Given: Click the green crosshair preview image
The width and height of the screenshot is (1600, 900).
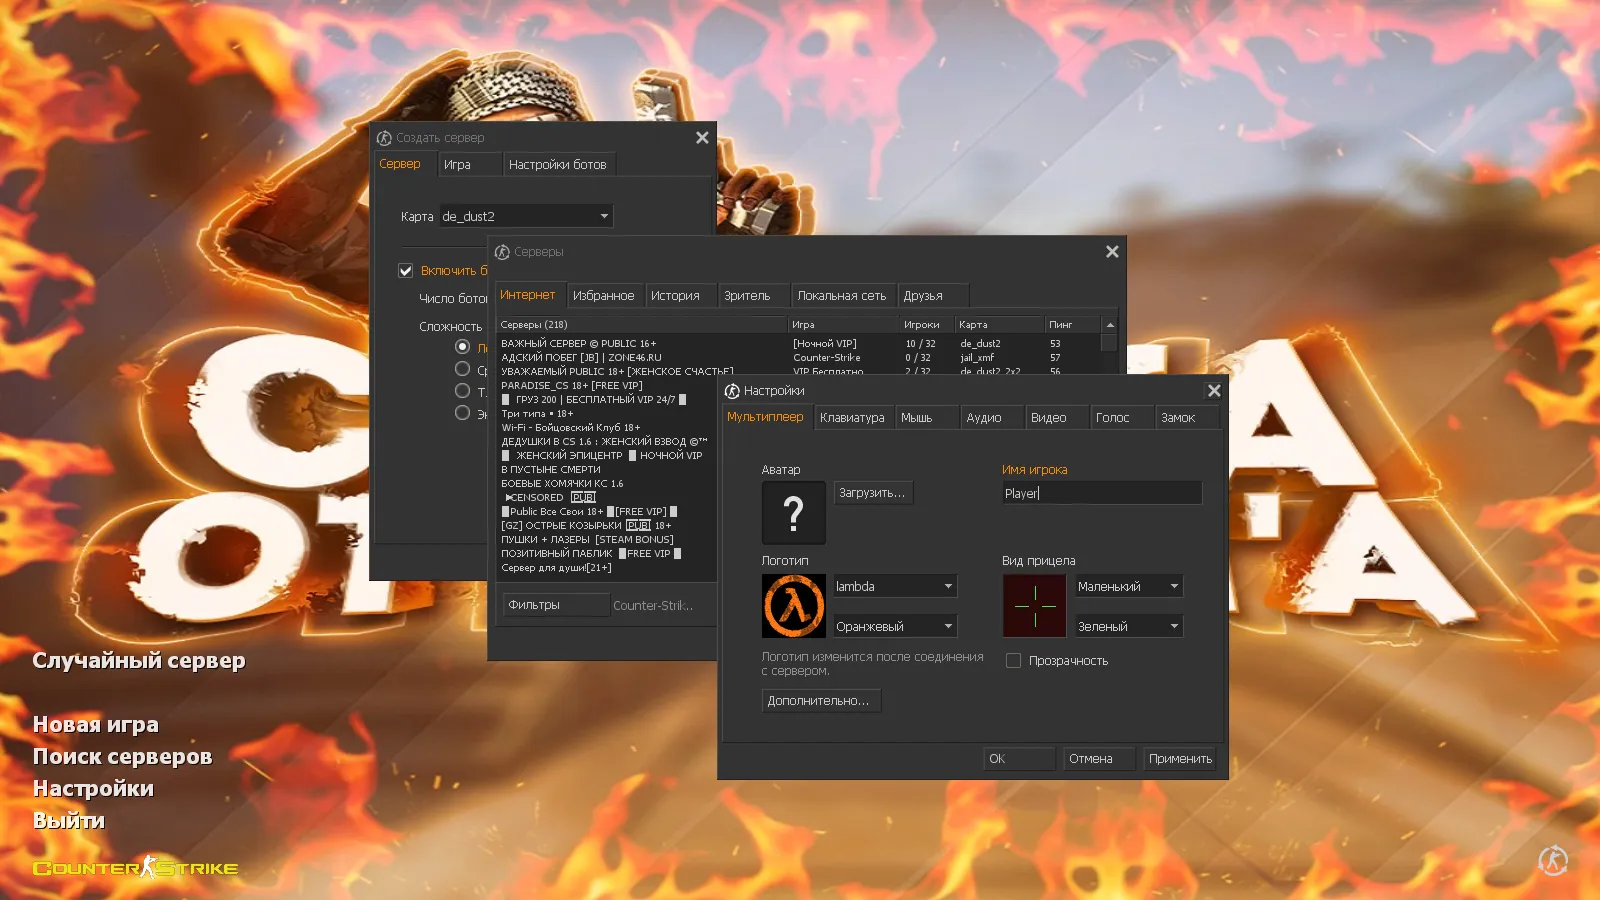Looking at the screenshot, I should click(x=1034, y=606).
